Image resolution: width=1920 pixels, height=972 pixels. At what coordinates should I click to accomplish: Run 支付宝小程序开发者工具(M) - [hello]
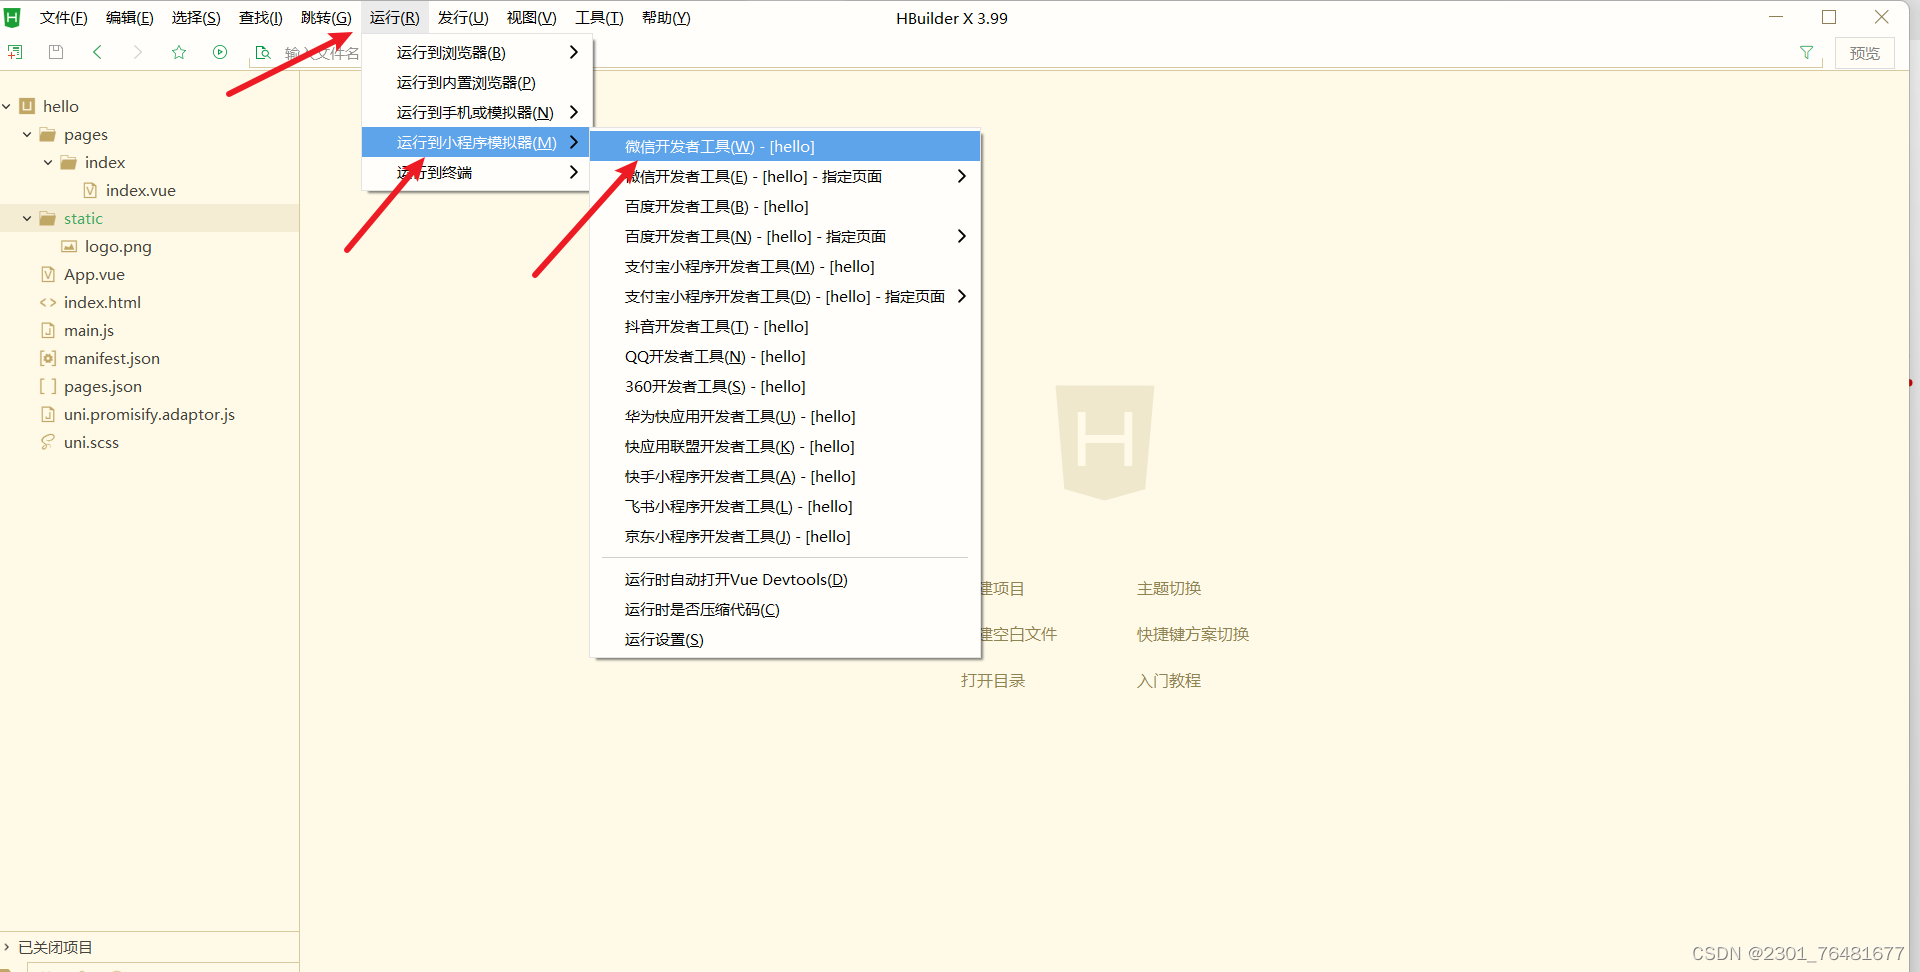(785, 266)
